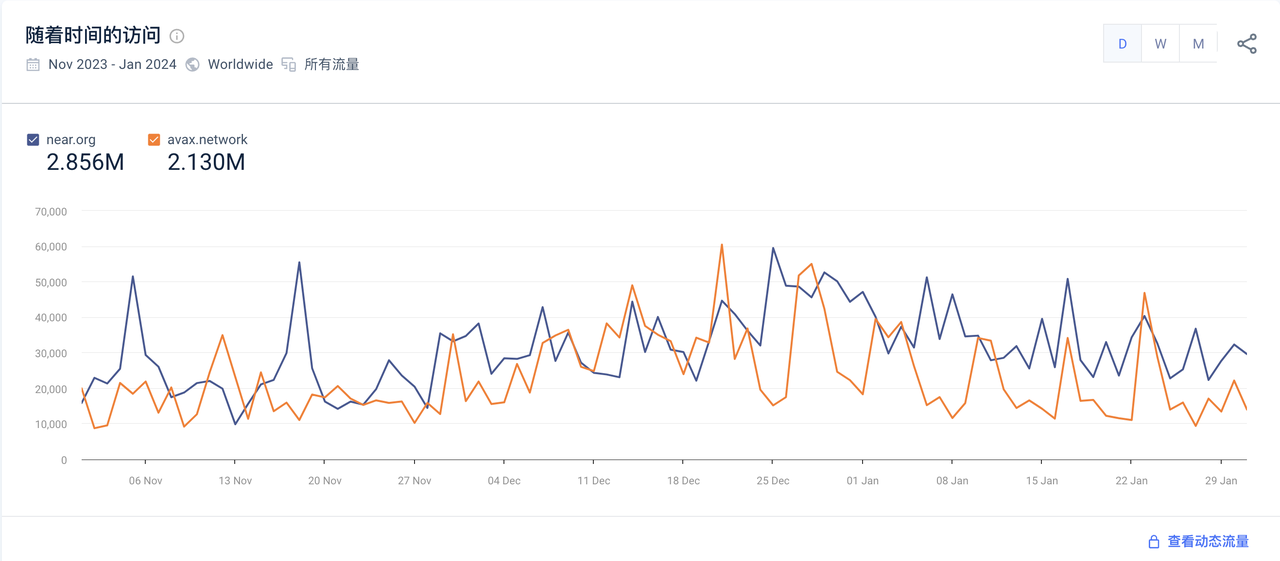Click the calendar icon by date range
Screen dimensions: 1280x561
click(x=33, y=64)
